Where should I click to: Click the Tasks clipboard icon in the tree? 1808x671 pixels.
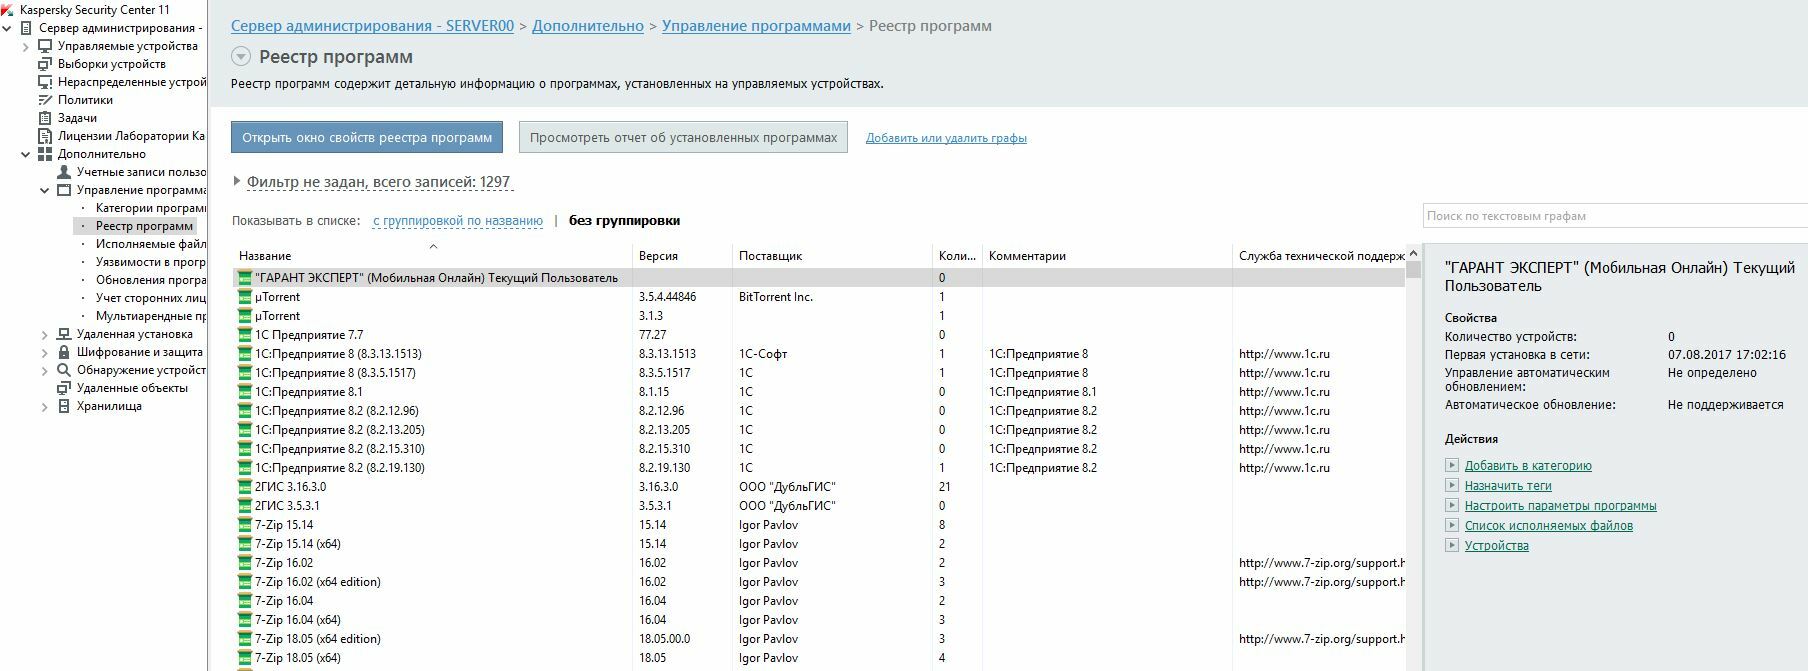click(x=45, y=118)
